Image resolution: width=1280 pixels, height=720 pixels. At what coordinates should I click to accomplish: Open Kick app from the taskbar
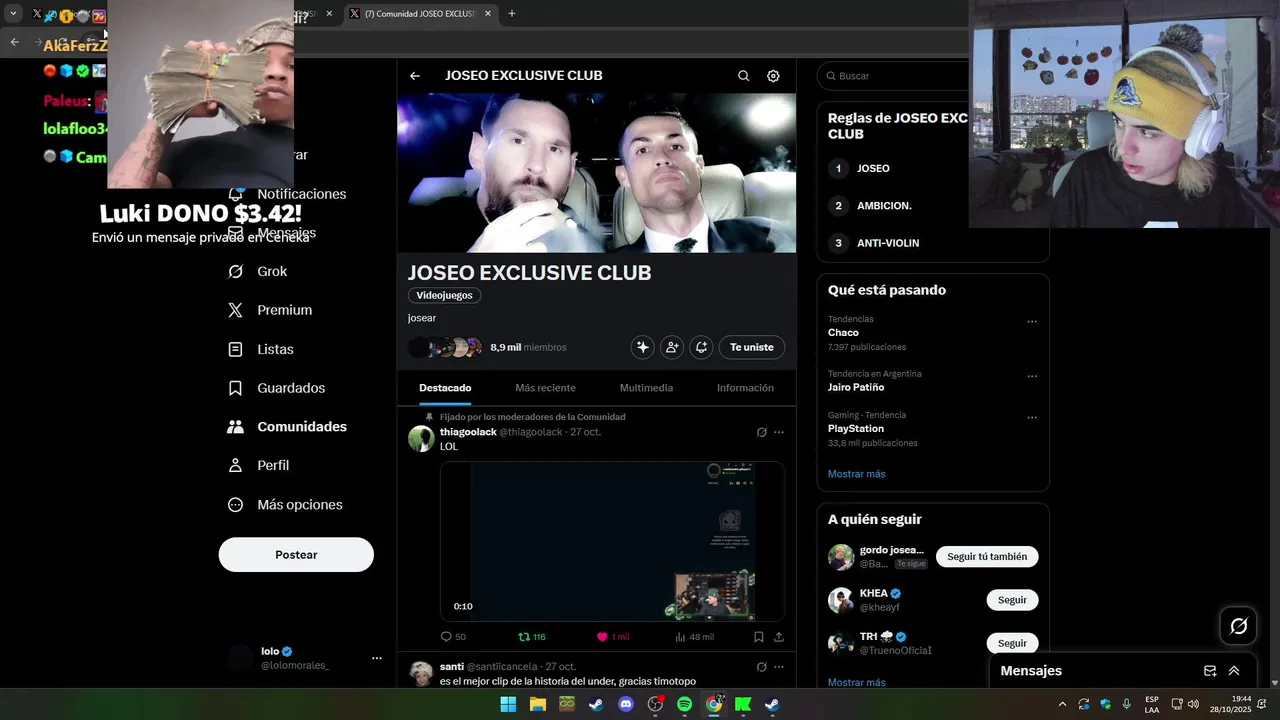point(743,704)
